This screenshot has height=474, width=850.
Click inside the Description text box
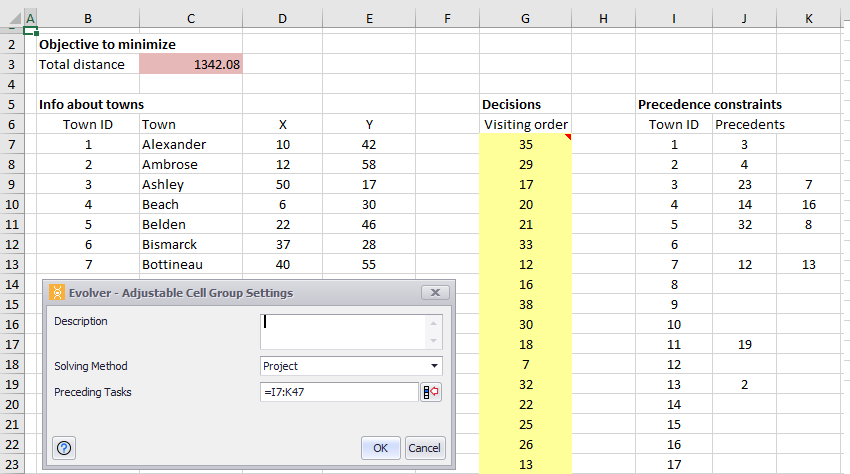tap(344, 332)
